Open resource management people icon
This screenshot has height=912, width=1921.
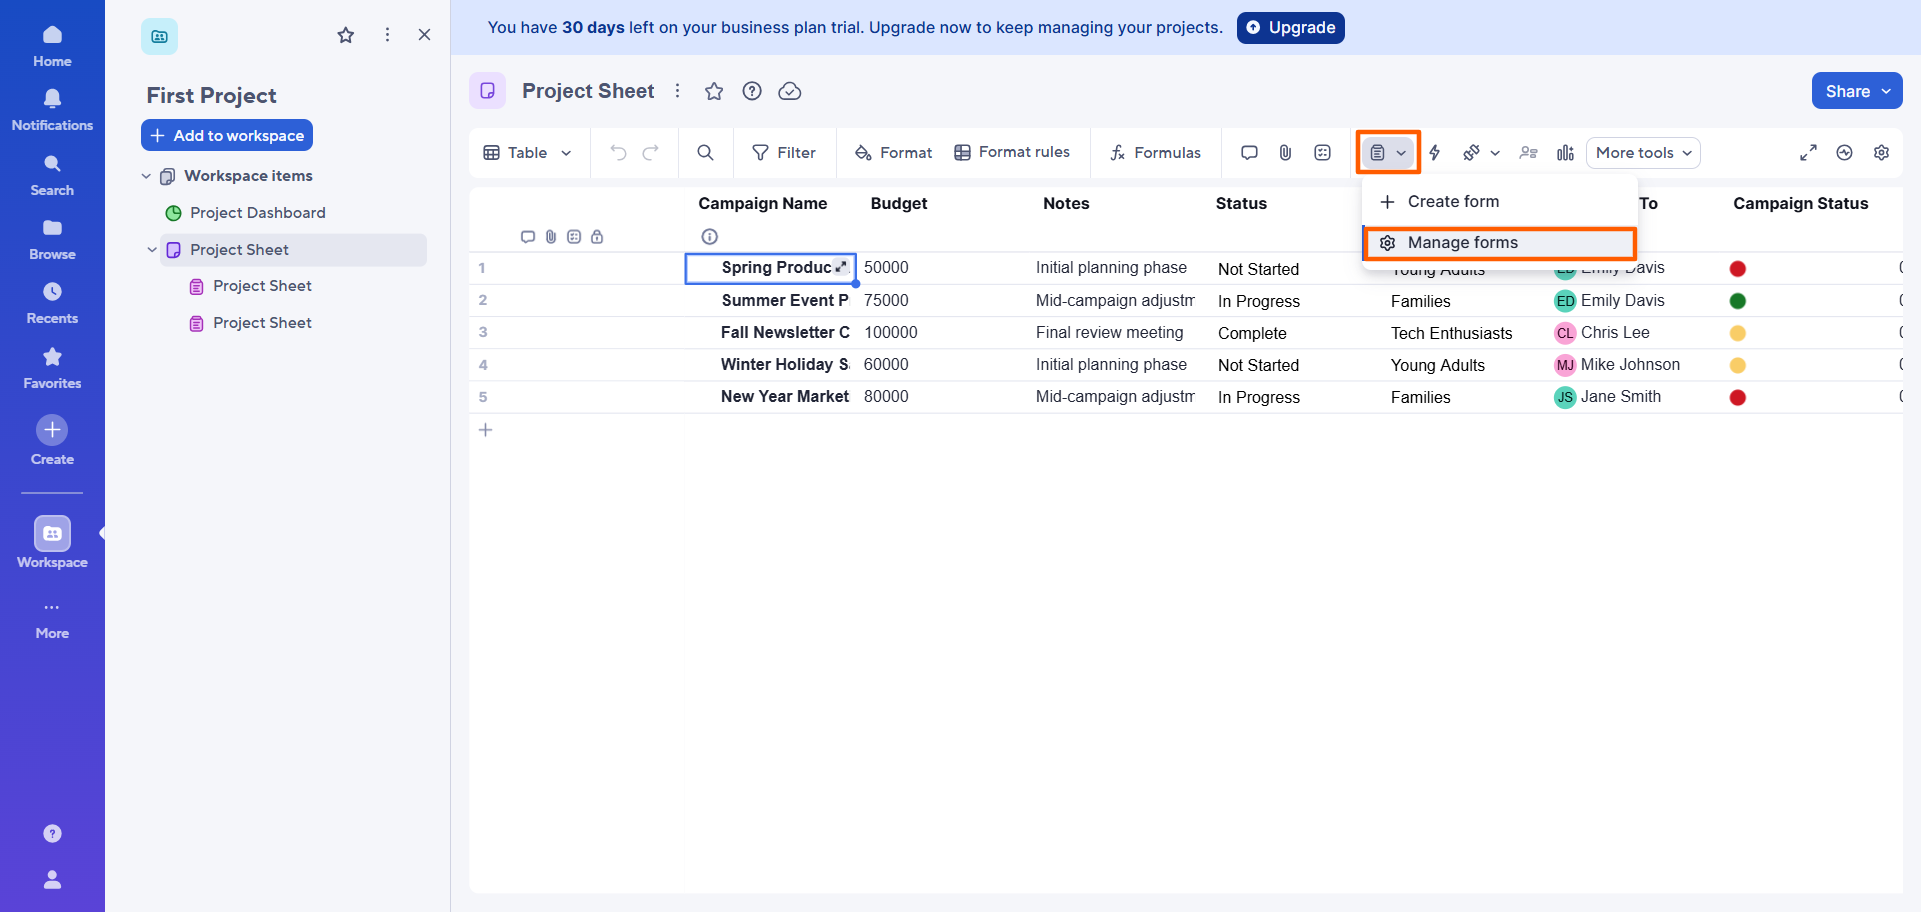[1528, 153]
